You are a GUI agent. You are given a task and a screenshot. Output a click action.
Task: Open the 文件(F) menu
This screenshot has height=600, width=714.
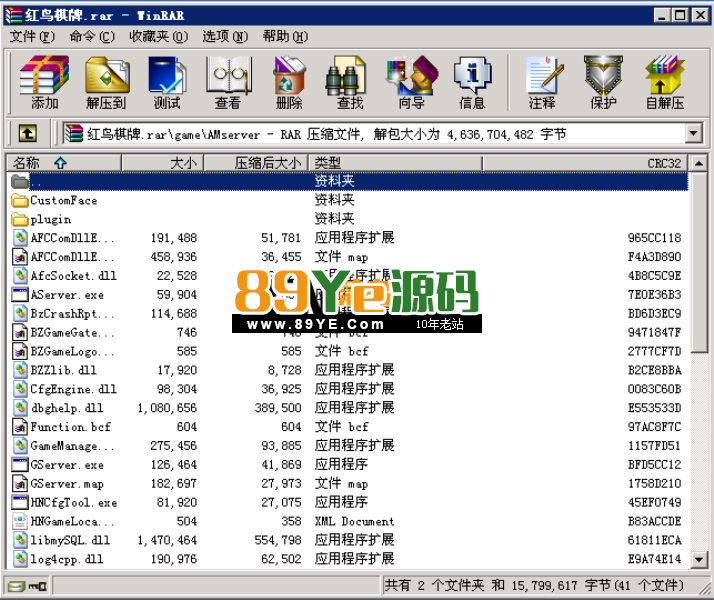[x=32, y=36]
